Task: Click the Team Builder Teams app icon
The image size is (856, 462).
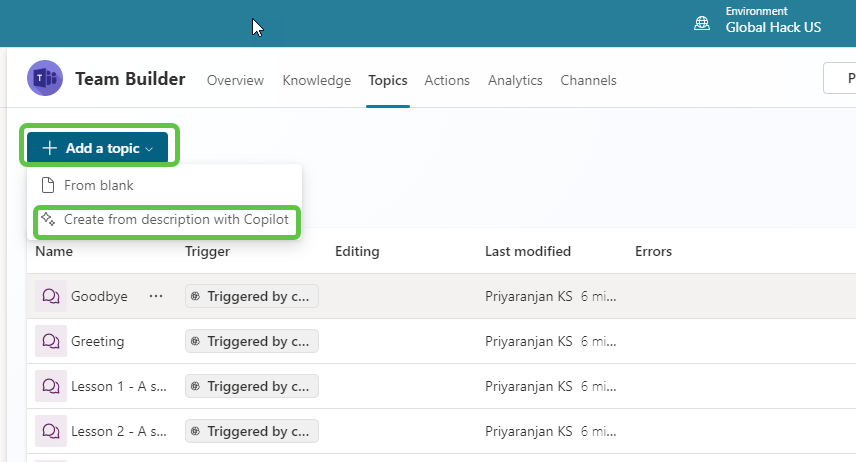Action: tap(45, 78)
